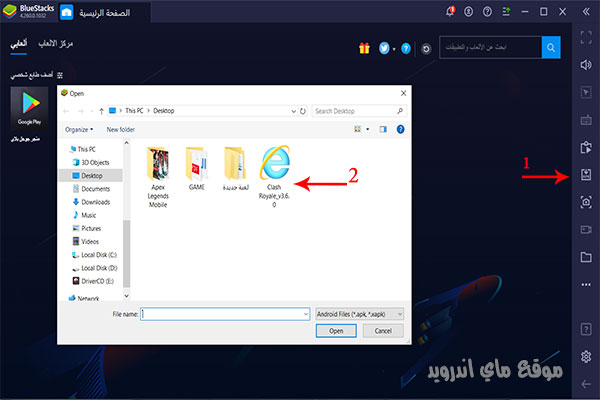The width and height of the screenshot is (600, 400).
Task: Click the Twitter bird icon
Action: coord(384,48)
